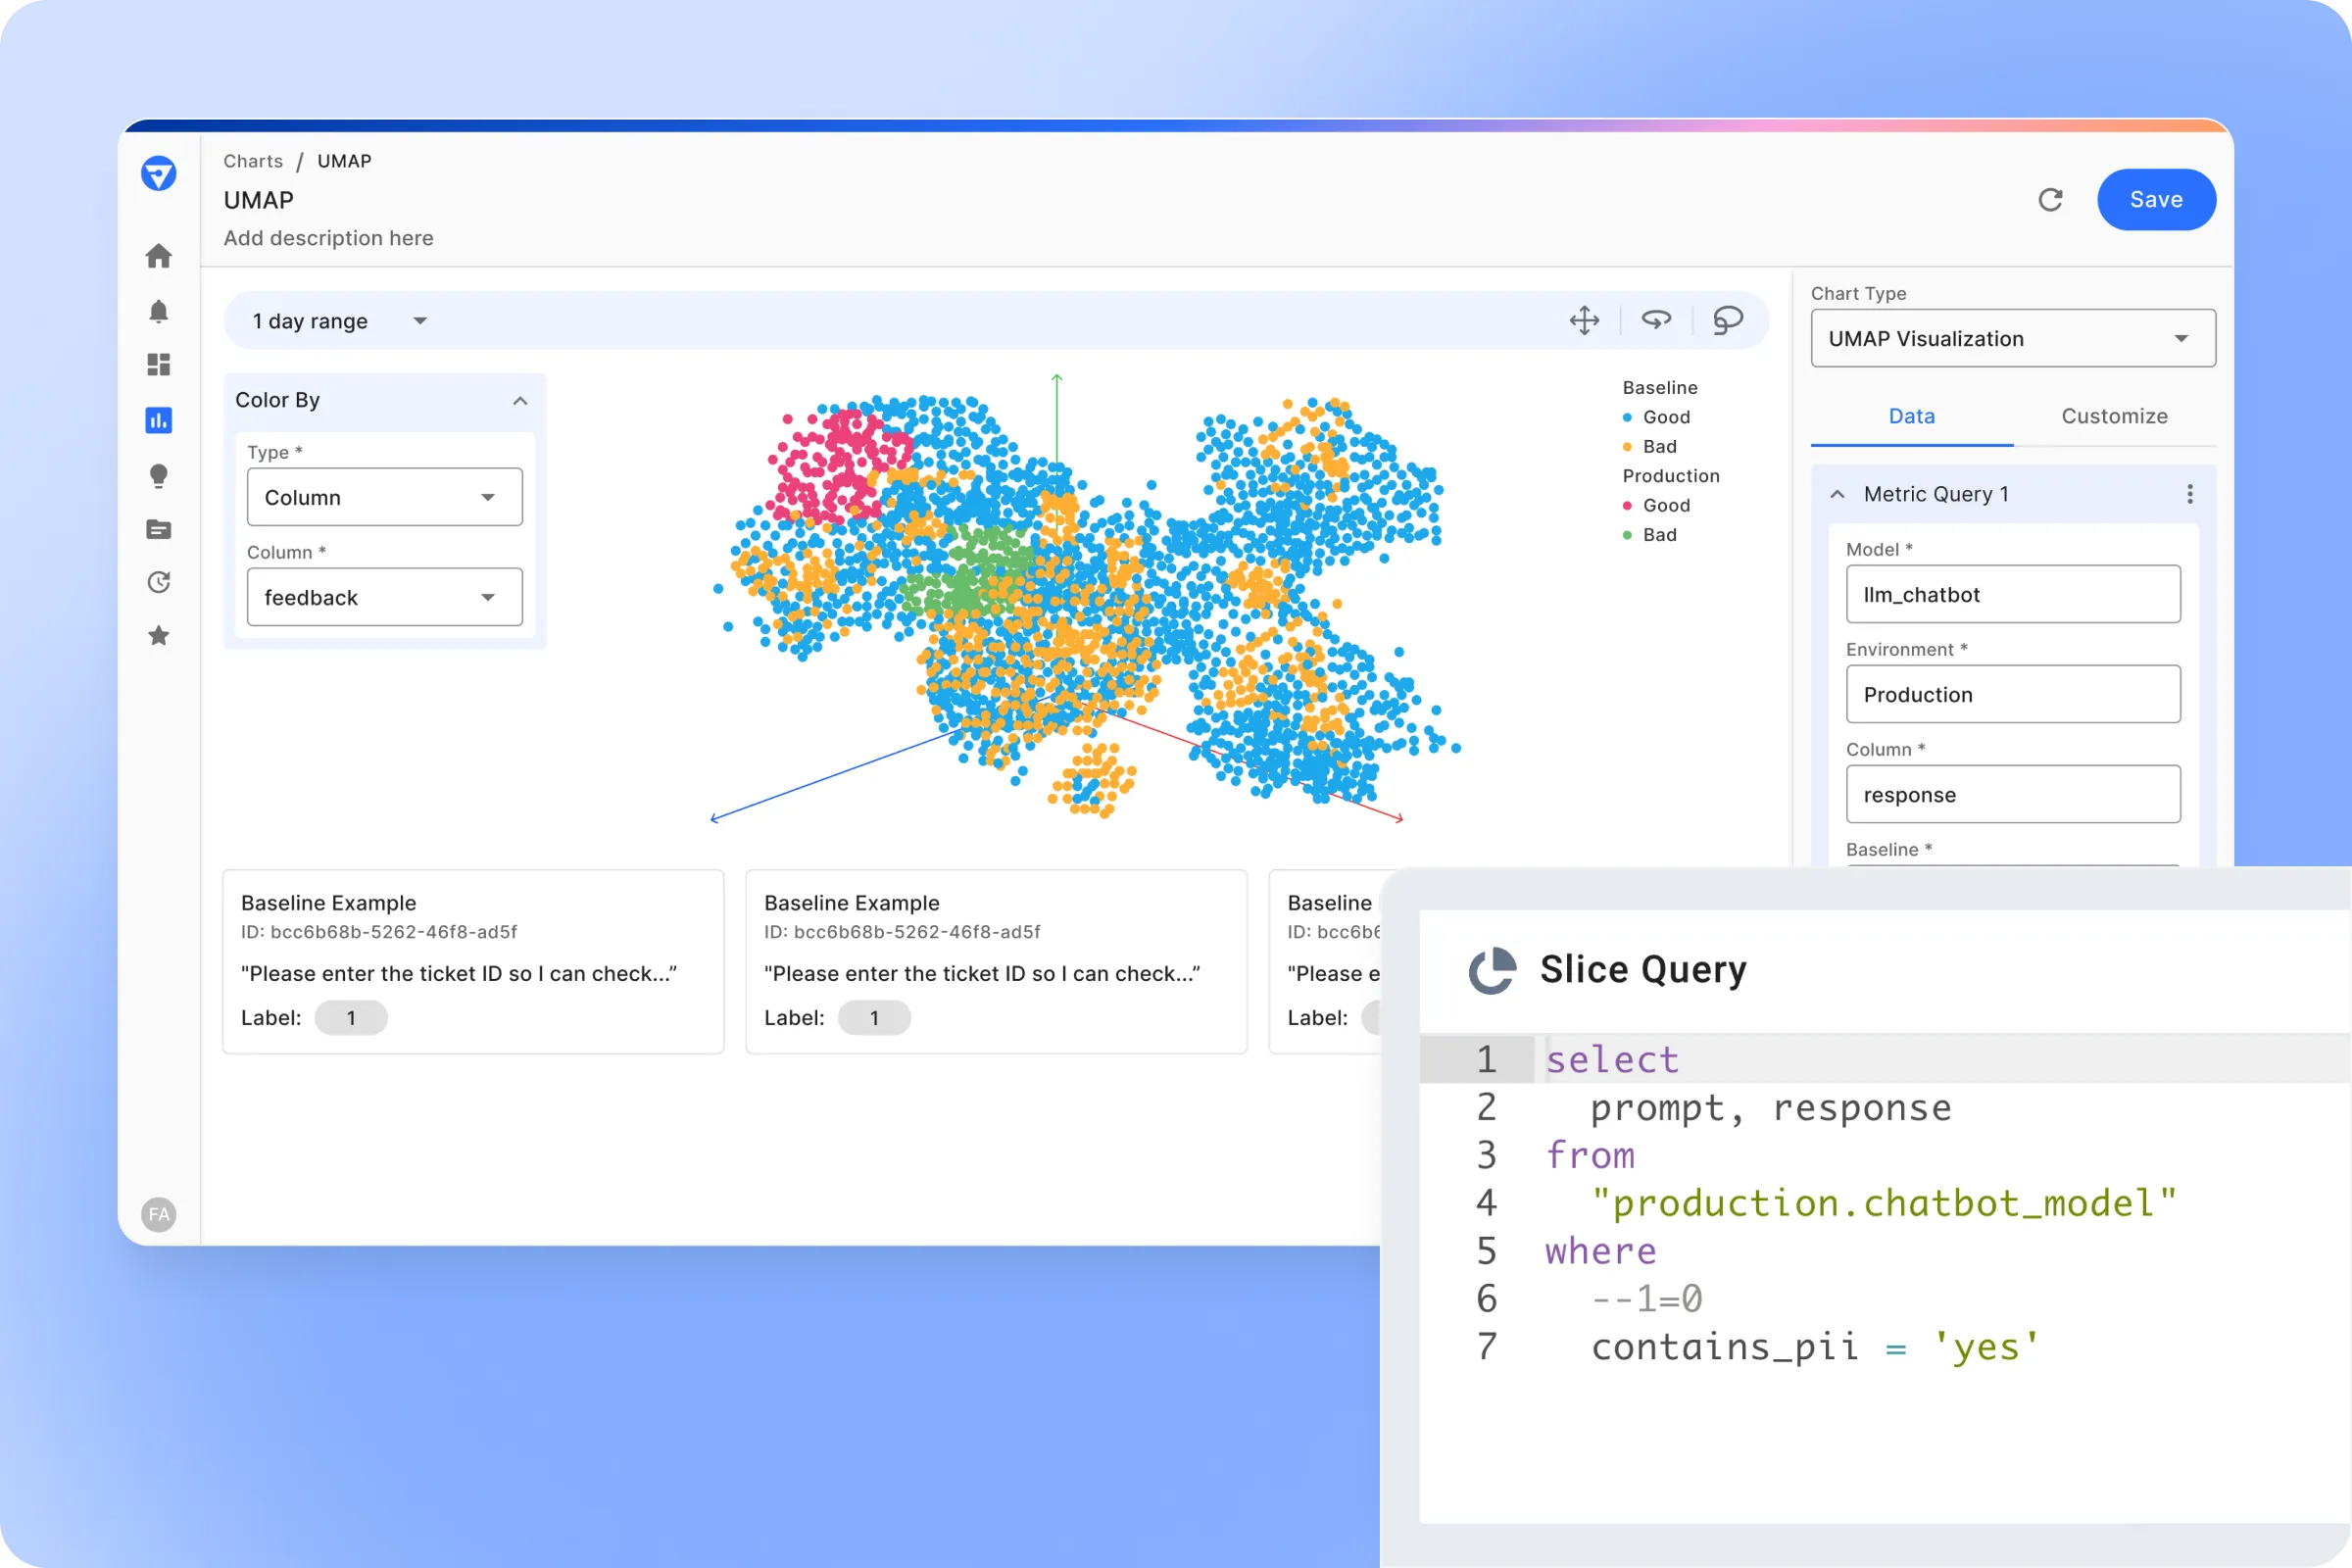This screenshot has height=1568, width=2352.
Task: Click the Save button
Action: (x=2156, y=199)
